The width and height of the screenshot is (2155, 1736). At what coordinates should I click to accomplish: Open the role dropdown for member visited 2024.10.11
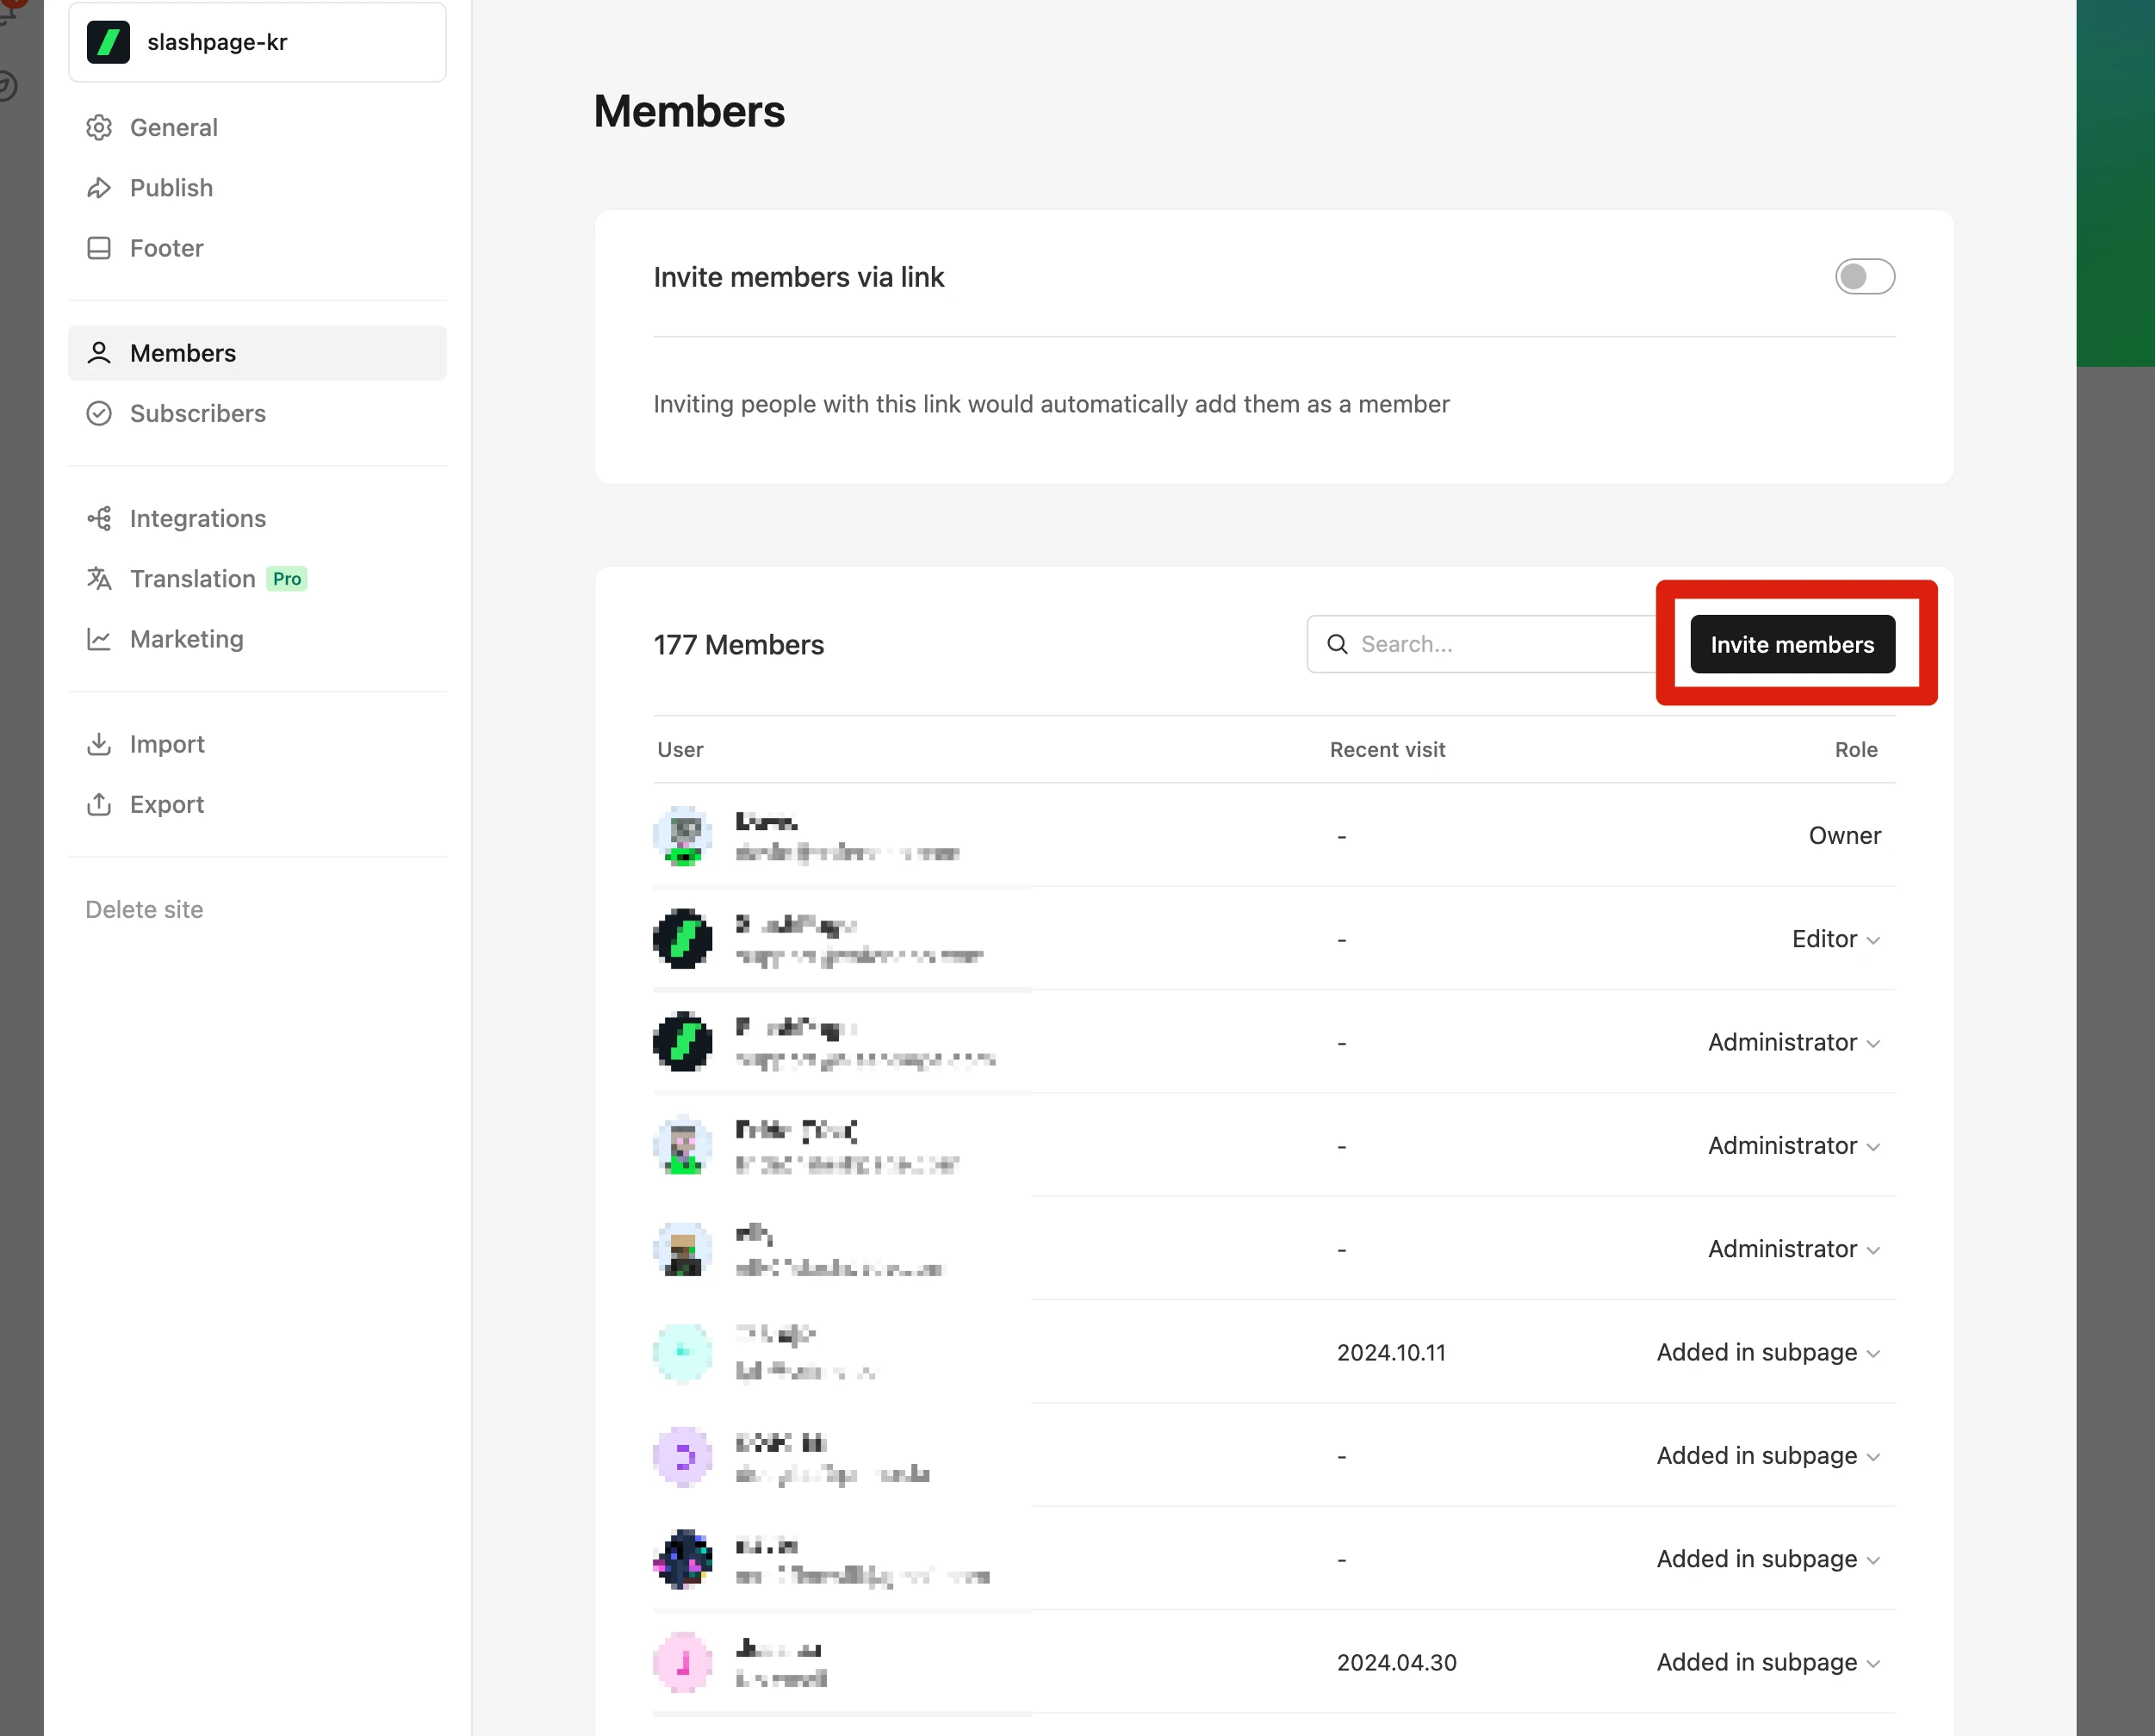point(1768,1353)
